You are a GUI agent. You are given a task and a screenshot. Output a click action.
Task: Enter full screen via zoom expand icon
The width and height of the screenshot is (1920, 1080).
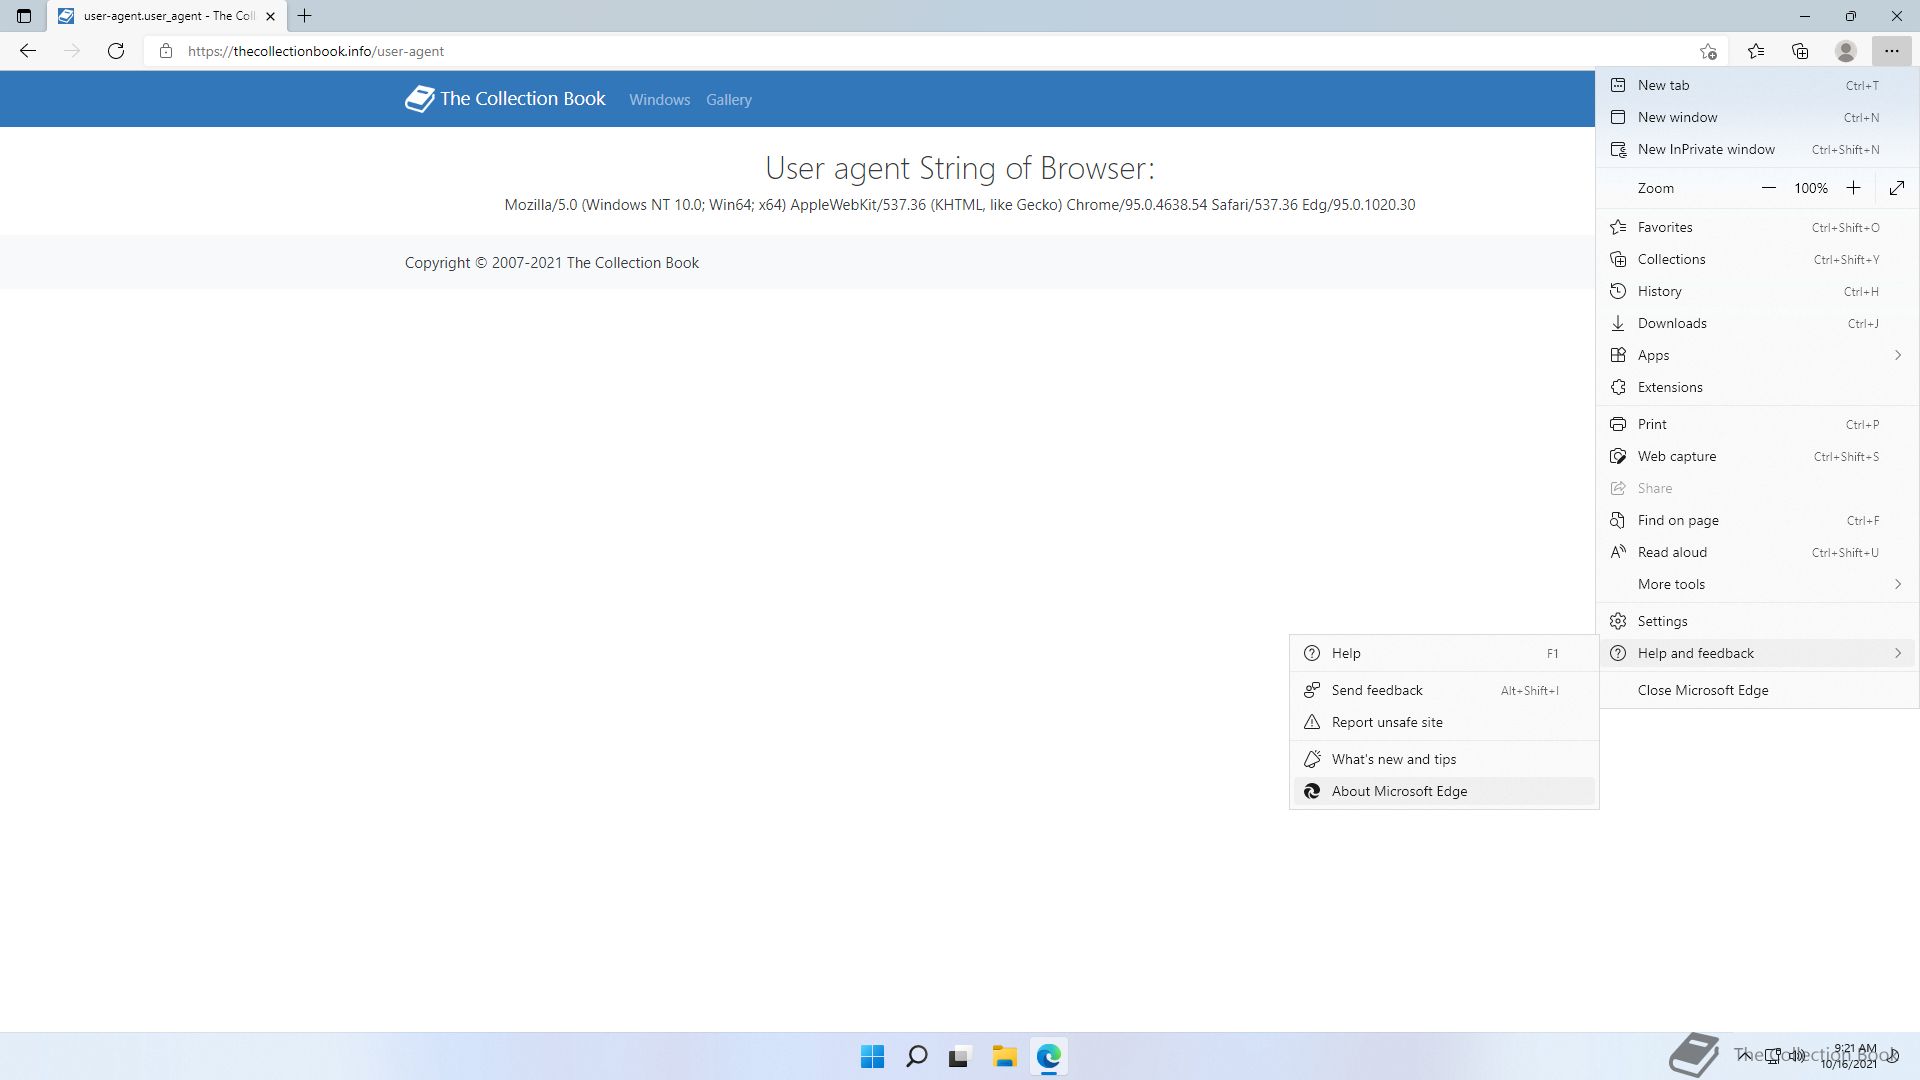coord(1897,188)
